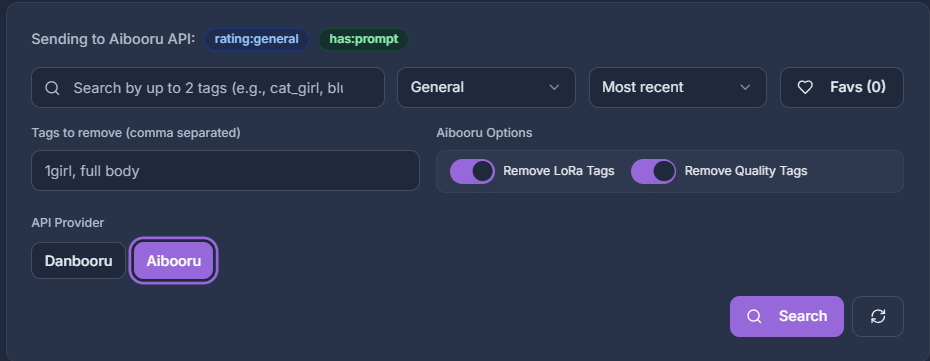
Task: Click the refresh arrows icon button
Action: [878, 317]
